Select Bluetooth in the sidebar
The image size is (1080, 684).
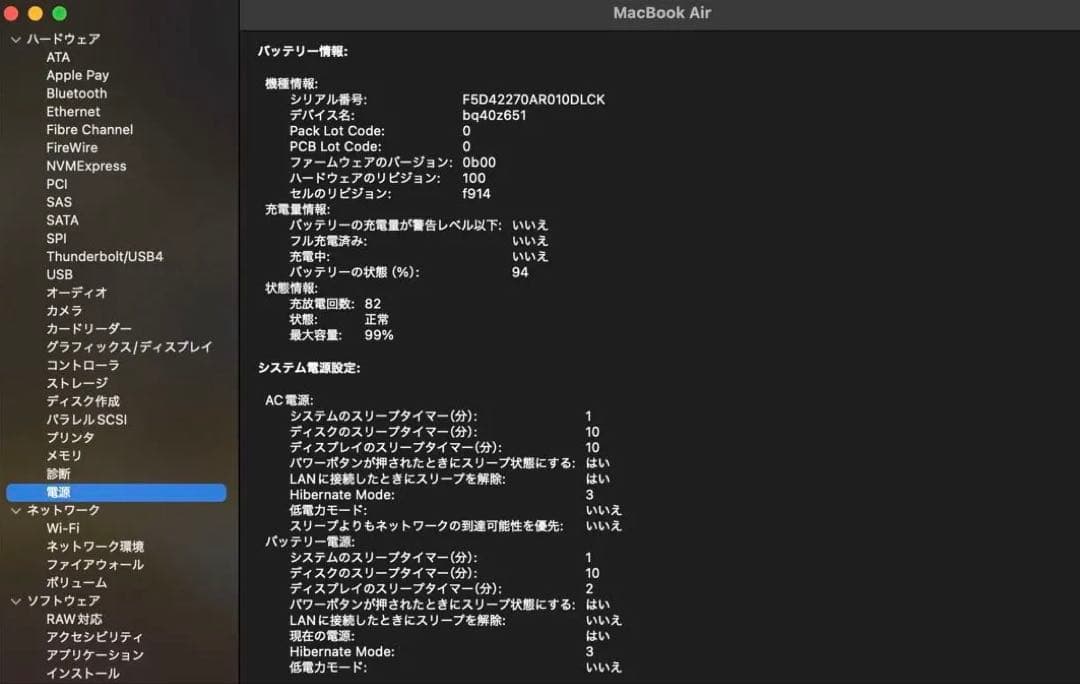coord(75,93)
